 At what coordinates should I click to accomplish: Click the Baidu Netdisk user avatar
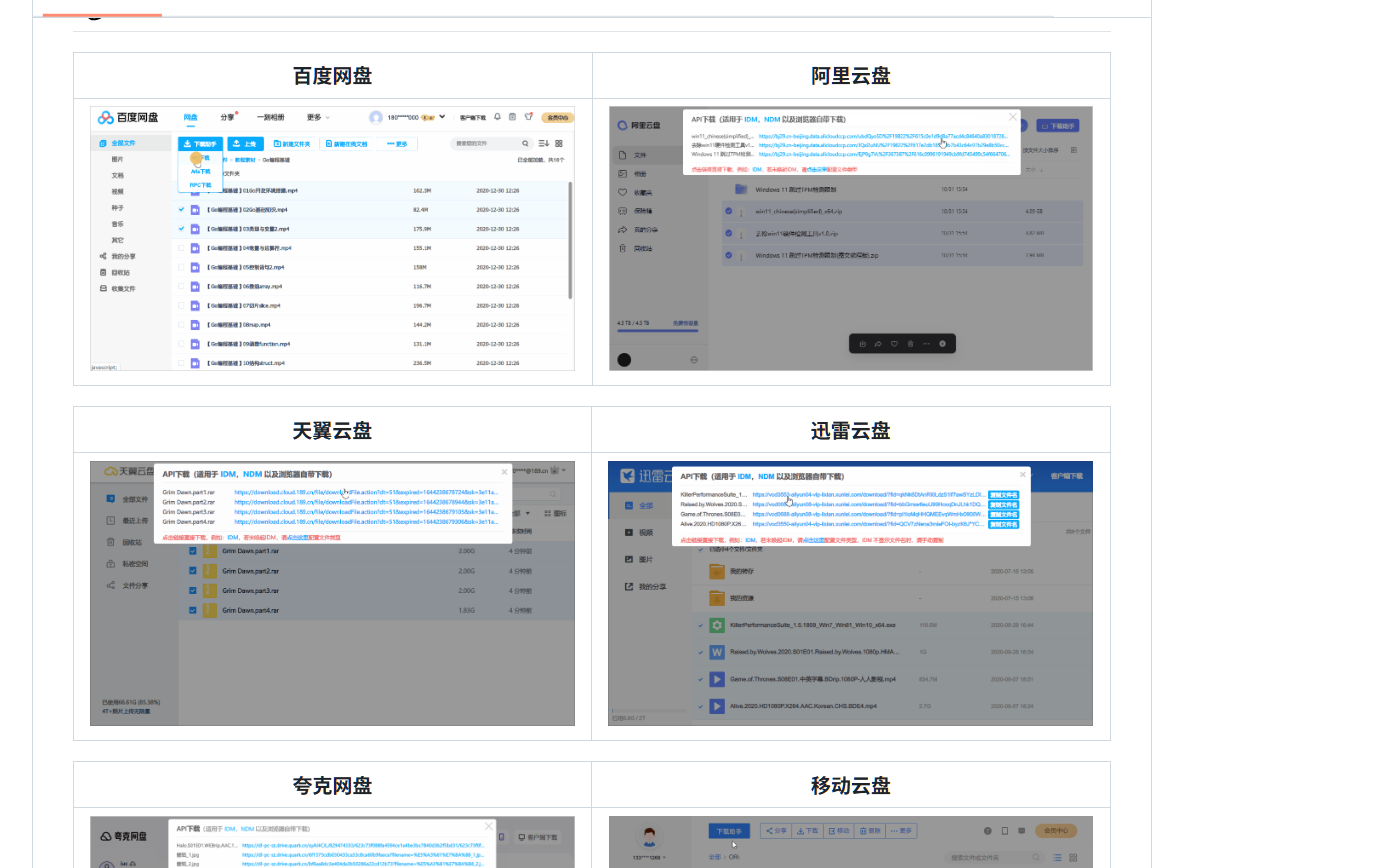pos(376,117)
